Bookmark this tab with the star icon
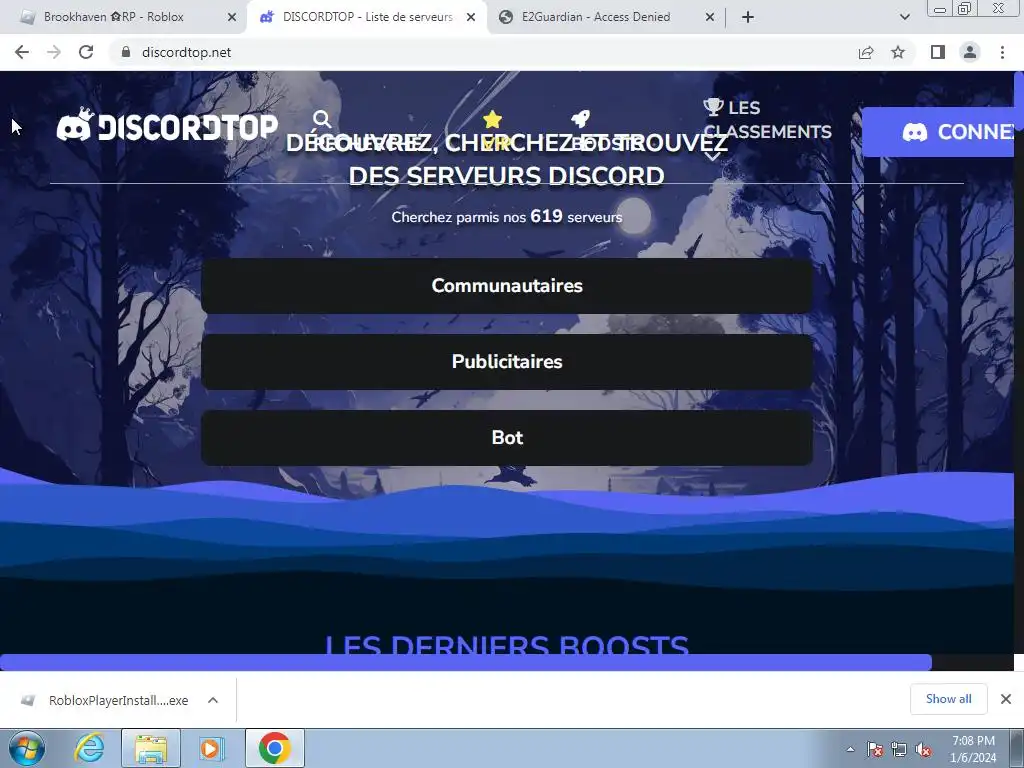1024x768 pixels. pyautogui.click(x=898, y=52)
